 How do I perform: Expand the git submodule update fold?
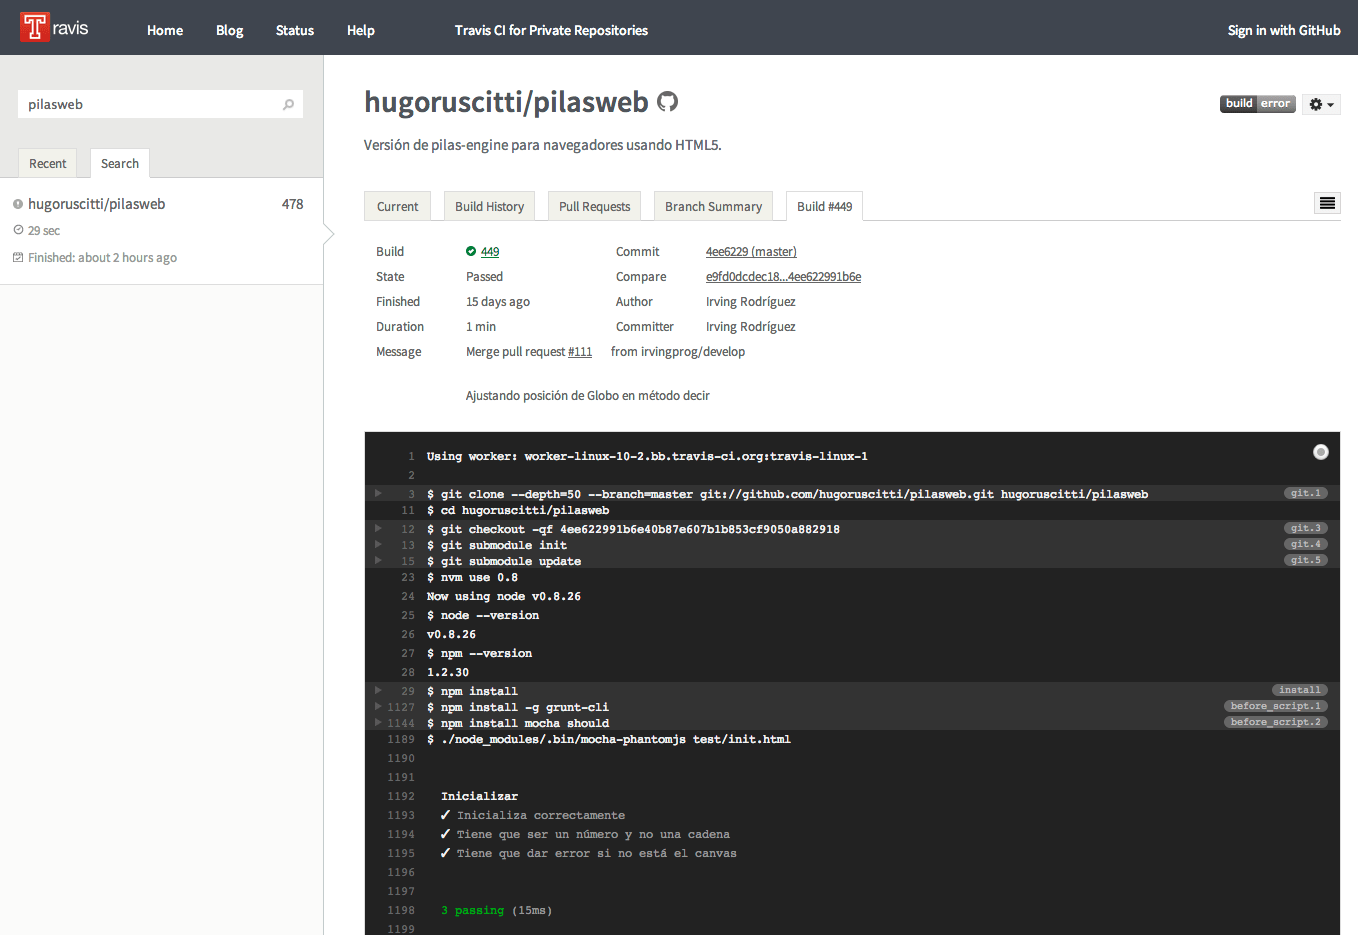(378, 560)
